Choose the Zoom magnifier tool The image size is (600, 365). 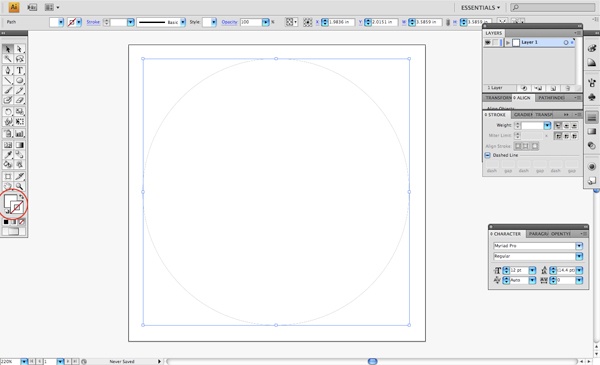20,186
